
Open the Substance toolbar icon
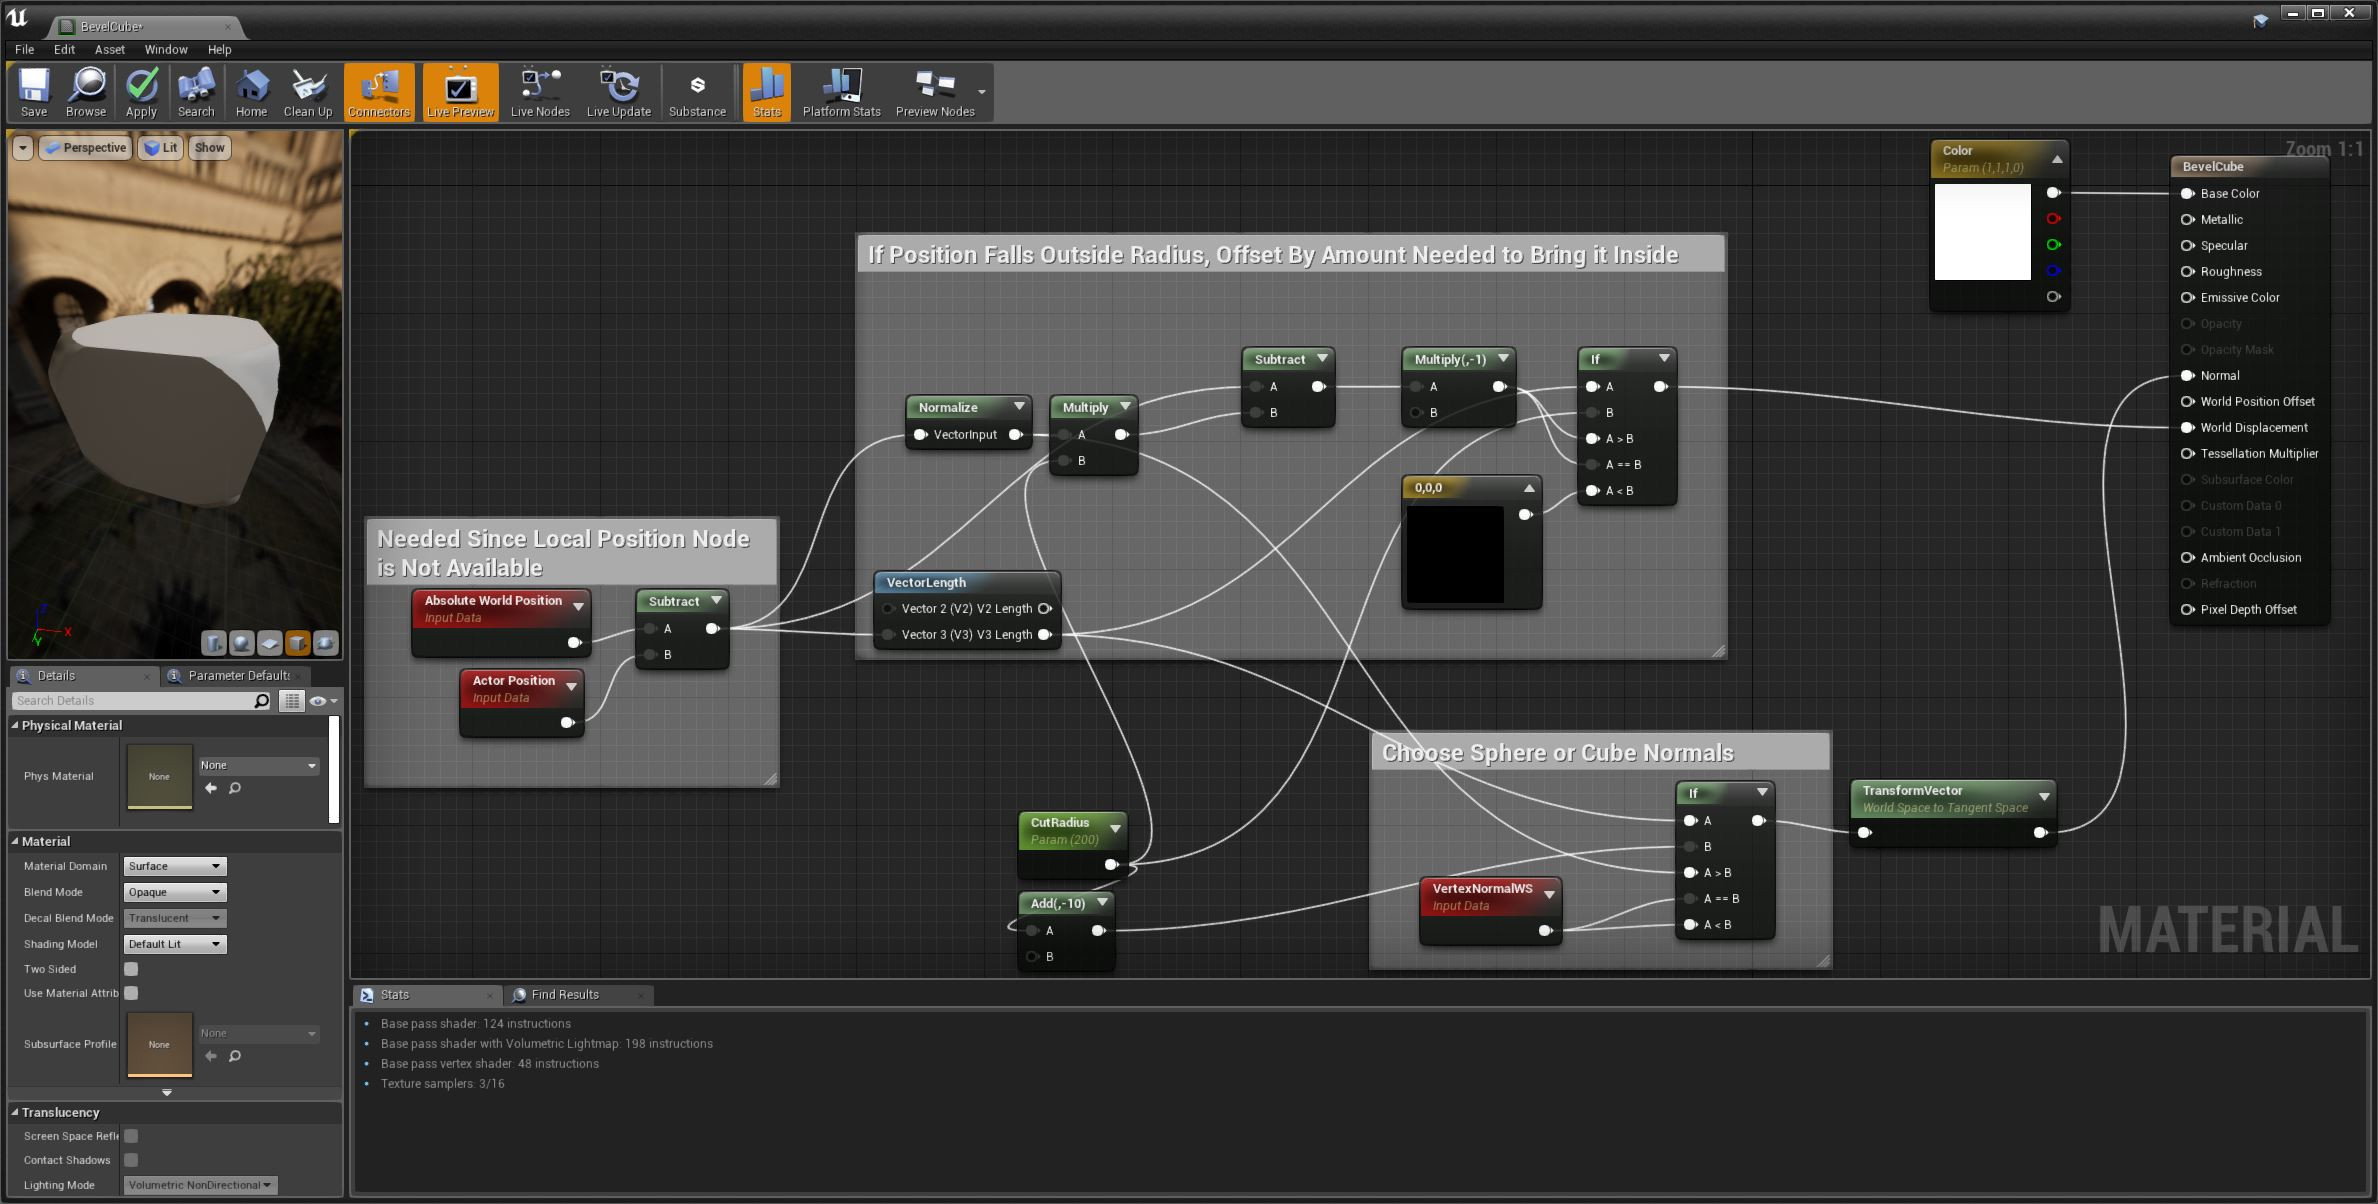pyautogui.click(x=697, y=91)
